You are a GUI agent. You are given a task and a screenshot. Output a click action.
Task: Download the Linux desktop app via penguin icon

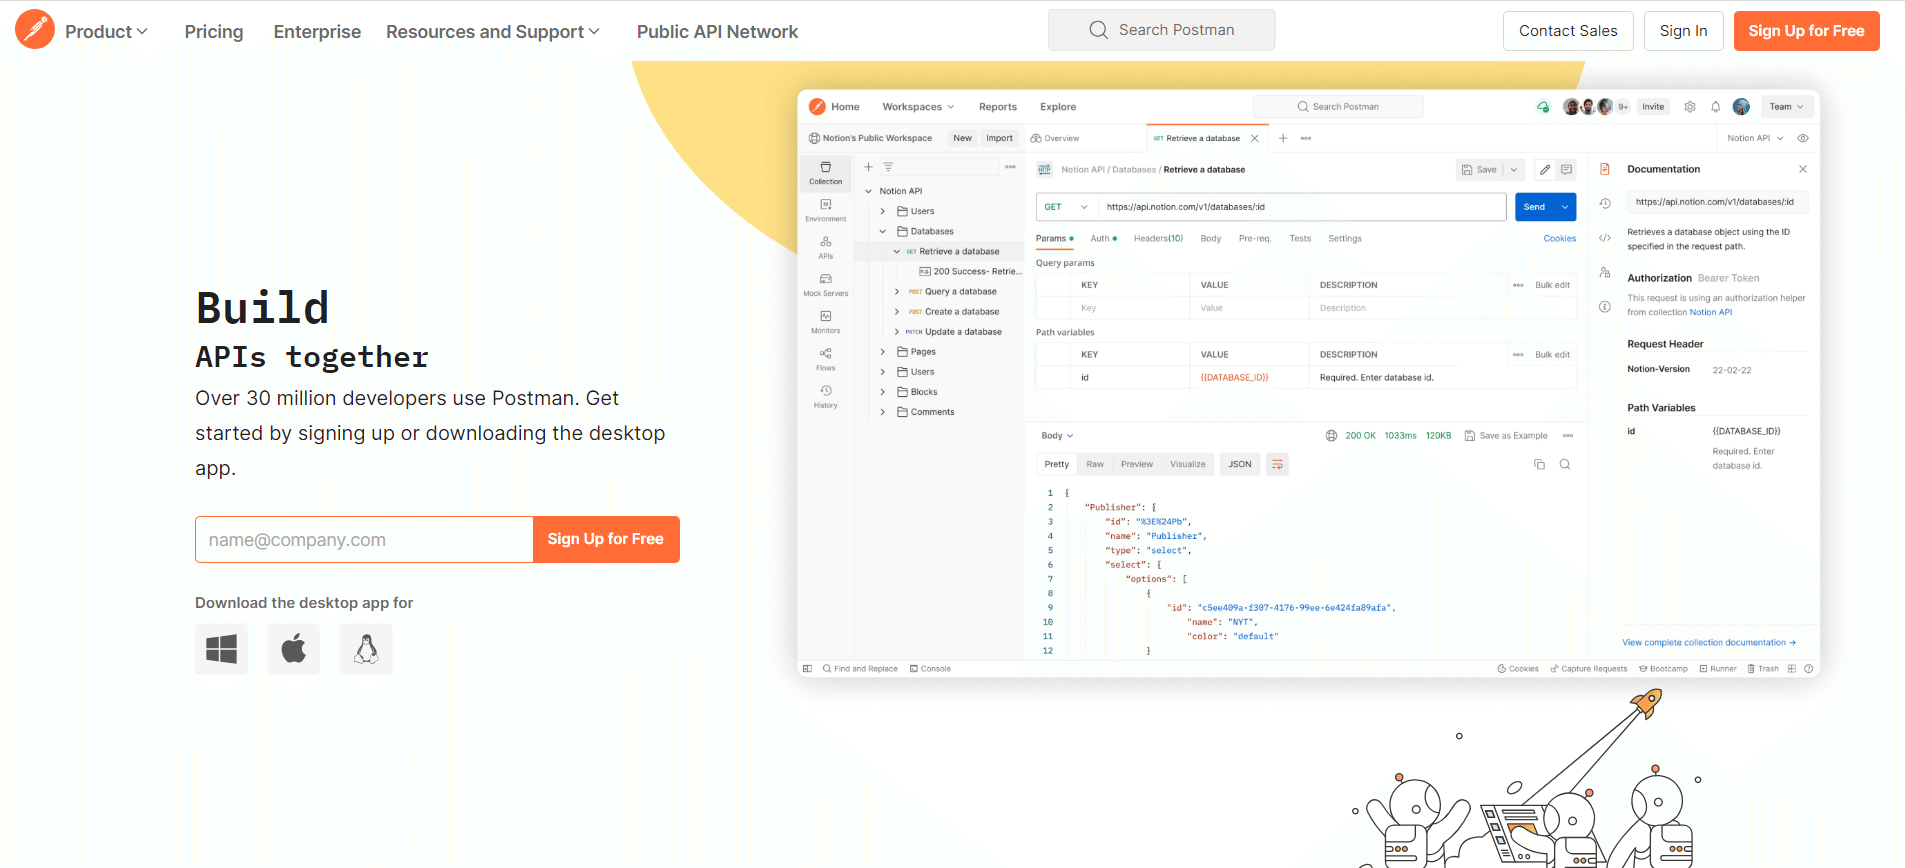366,649
